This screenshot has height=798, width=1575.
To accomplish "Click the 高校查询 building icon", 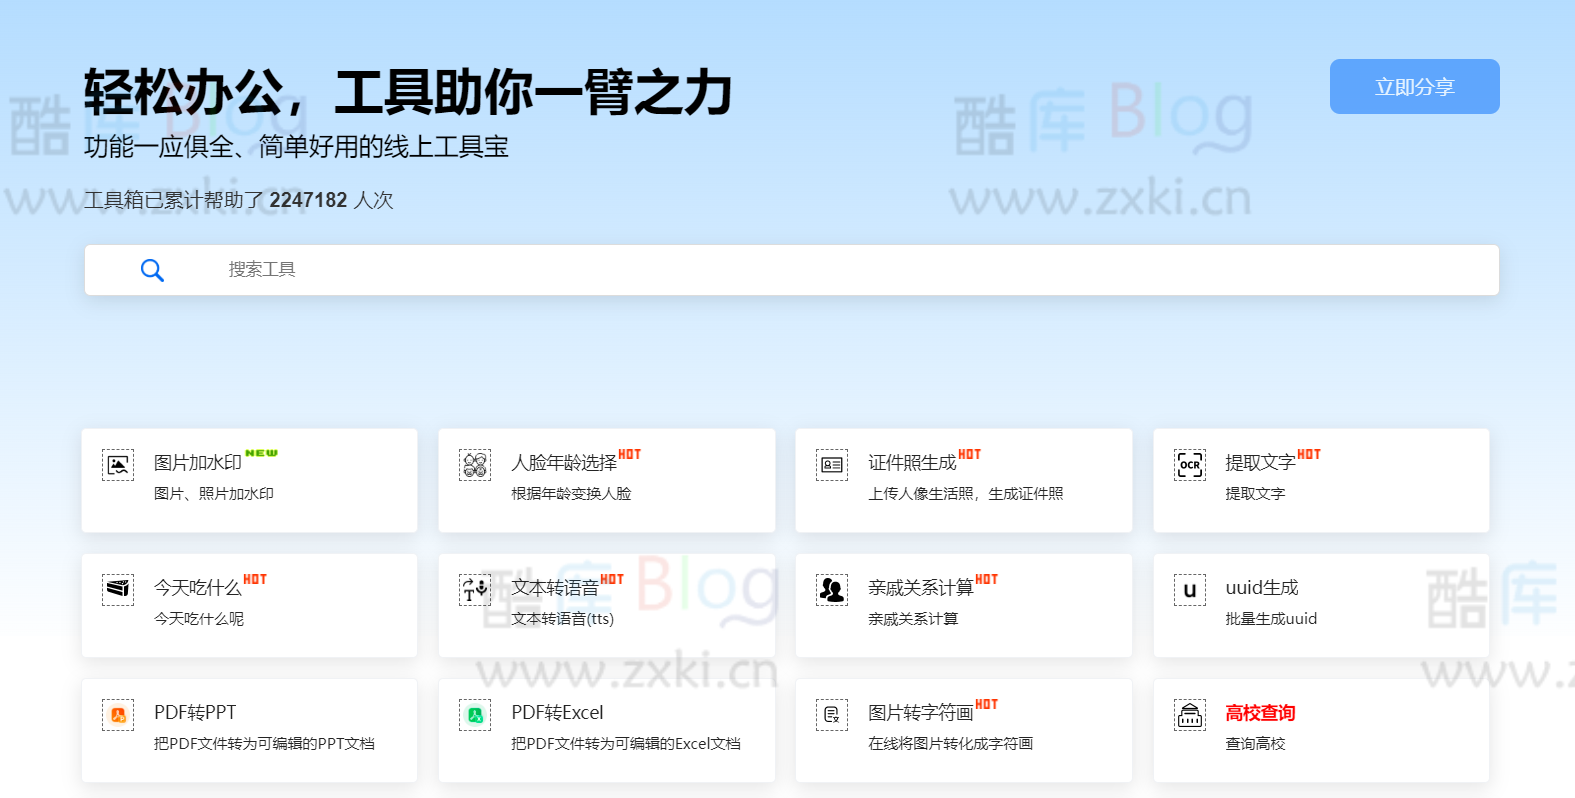I will (1190, 715).
